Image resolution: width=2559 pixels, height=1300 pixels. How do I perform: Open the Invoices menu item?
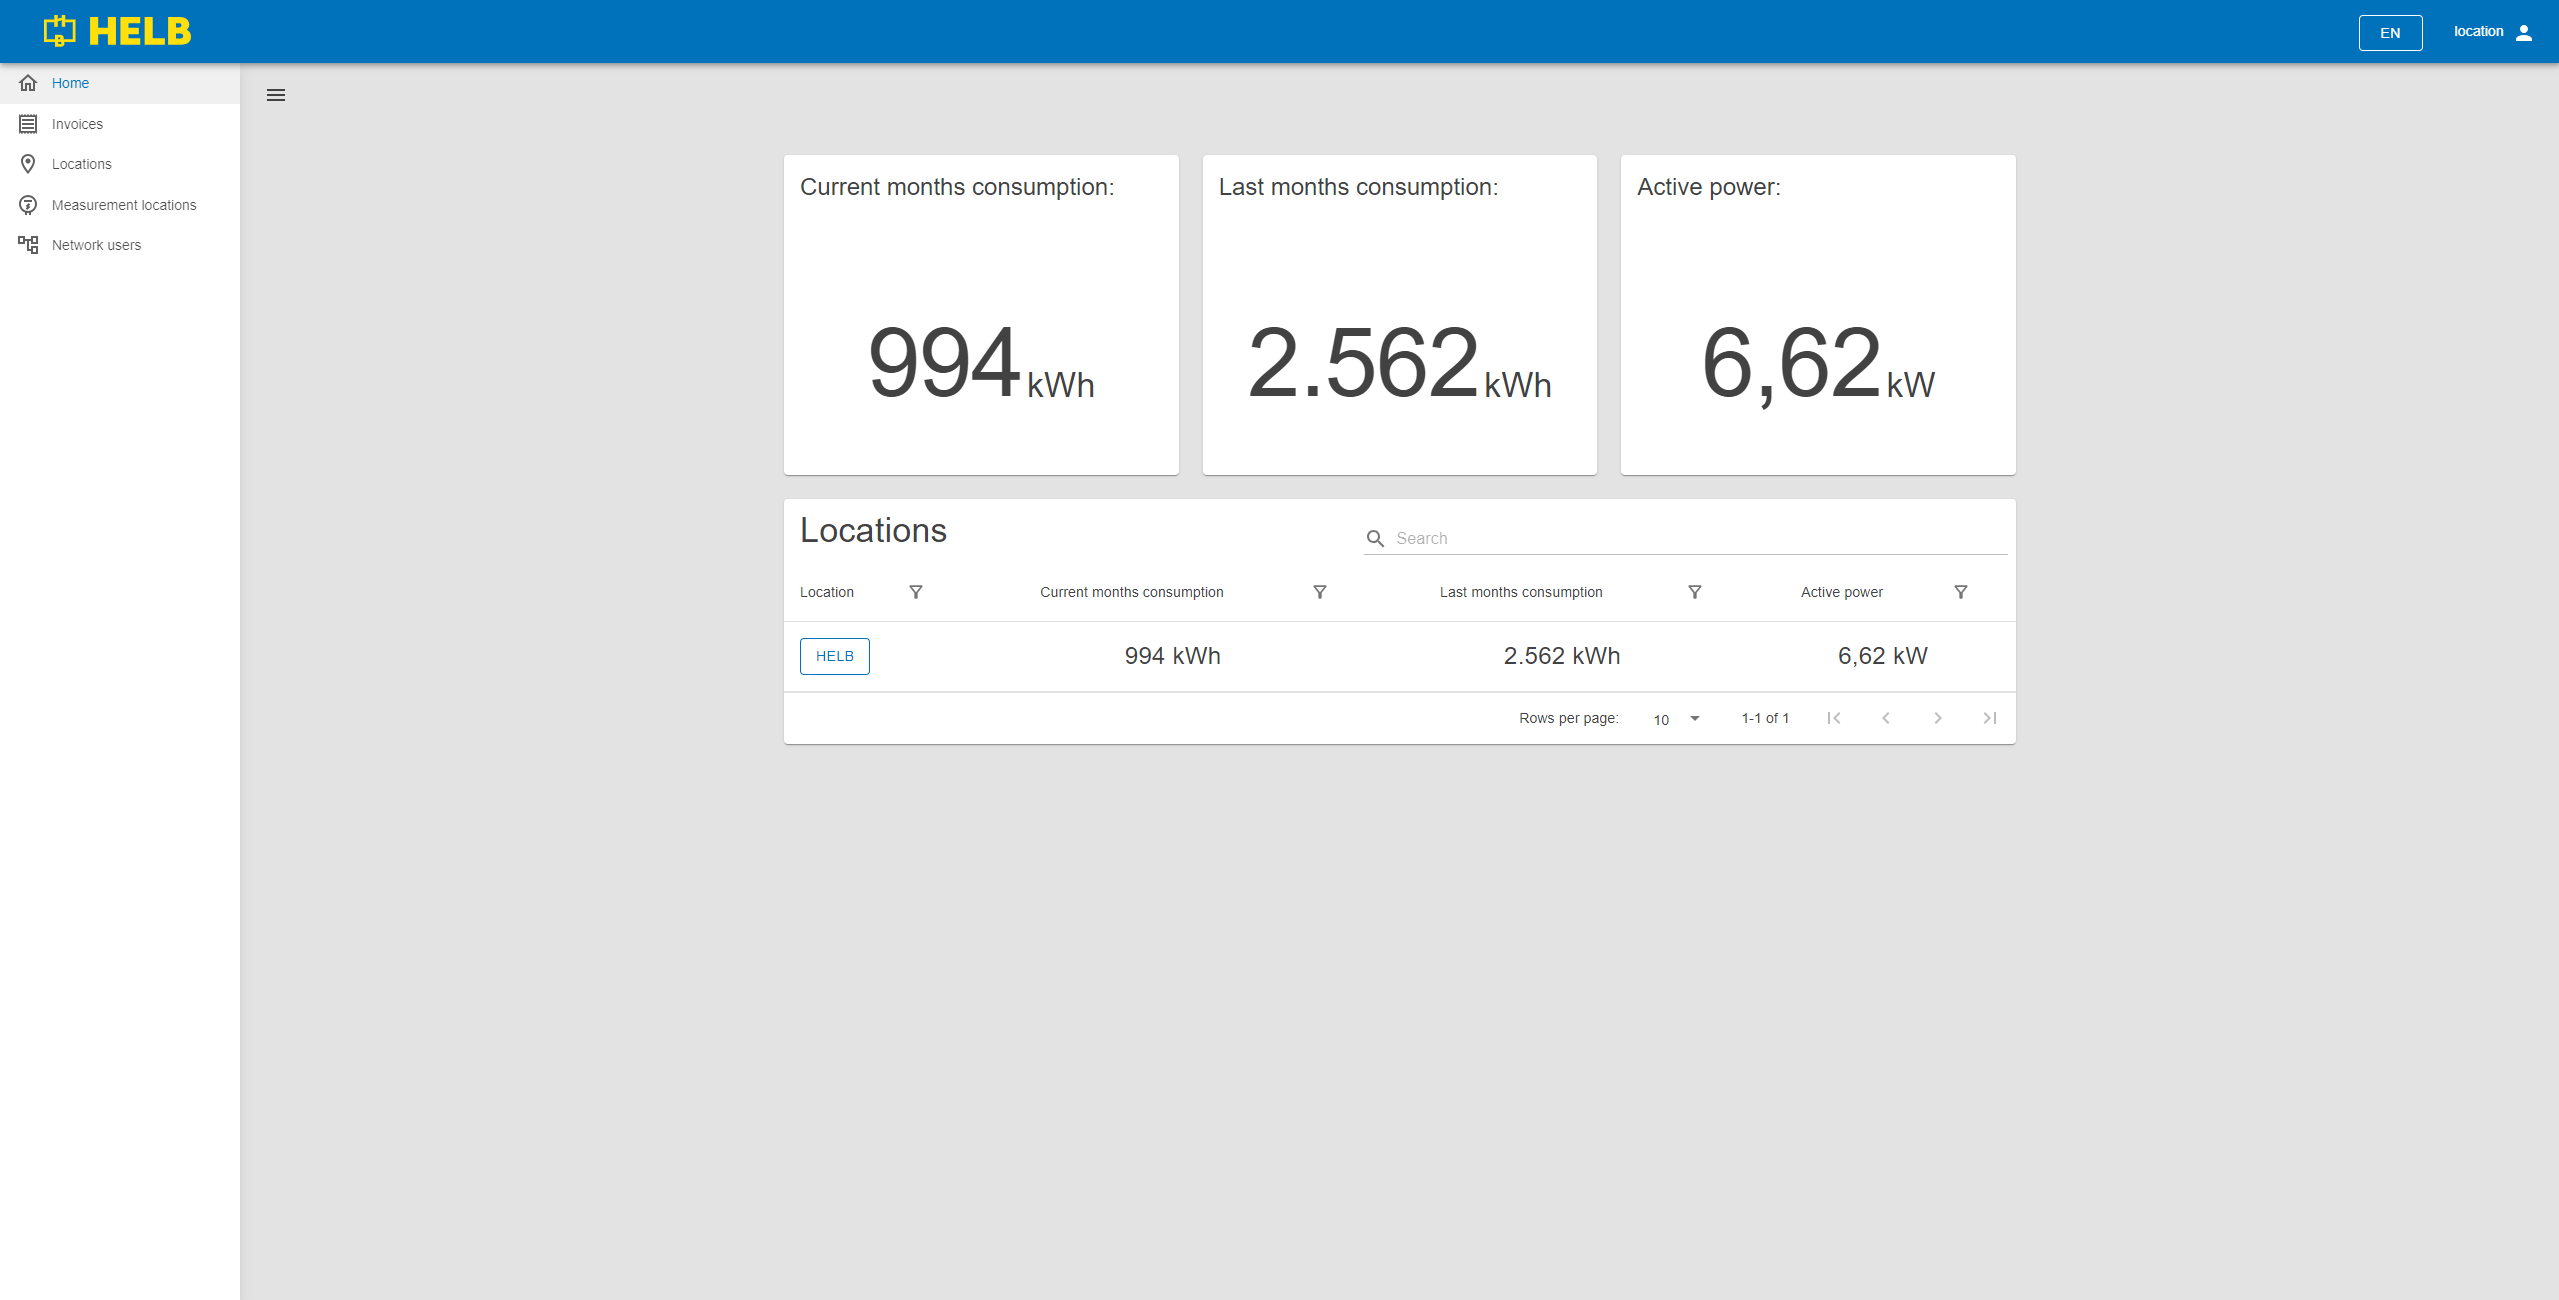(120, 124)
